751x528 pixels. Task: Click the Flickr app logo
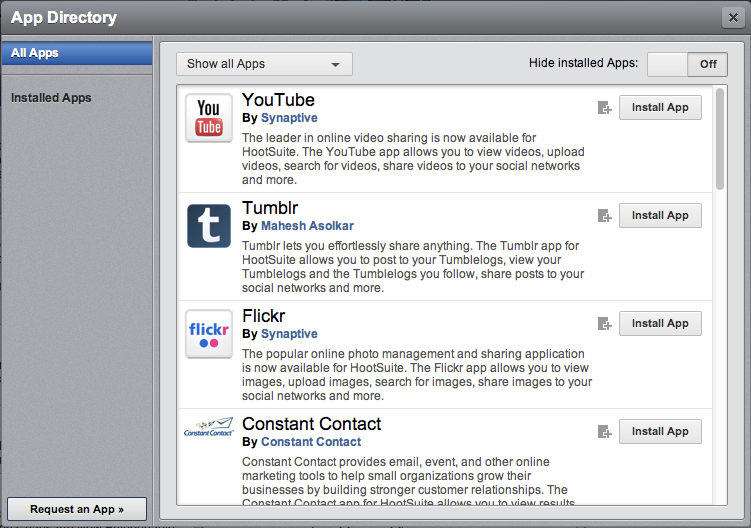pyautogui.click(x=209, y=334)
